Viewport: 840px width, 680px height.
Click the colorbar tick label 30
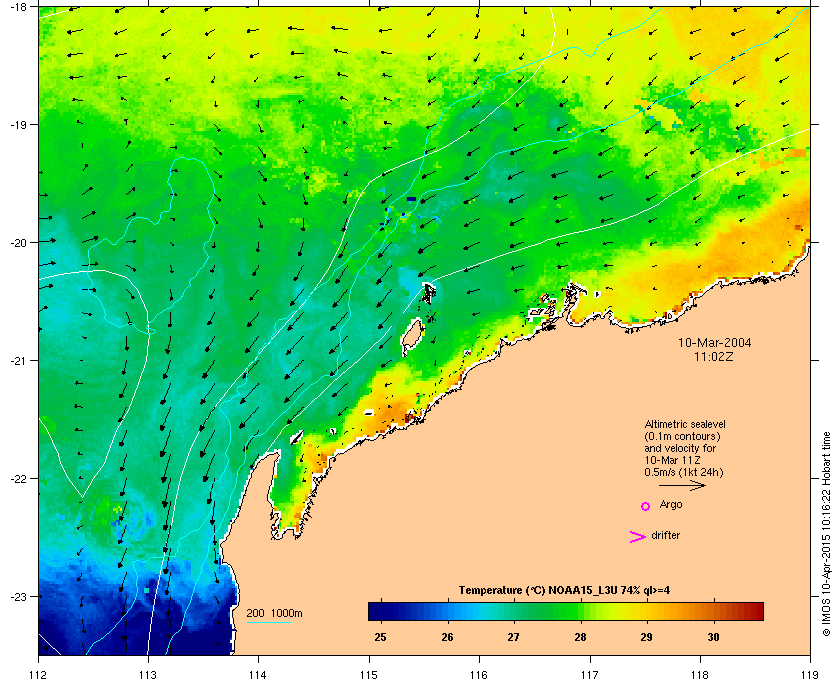click(x=713, y=637)
